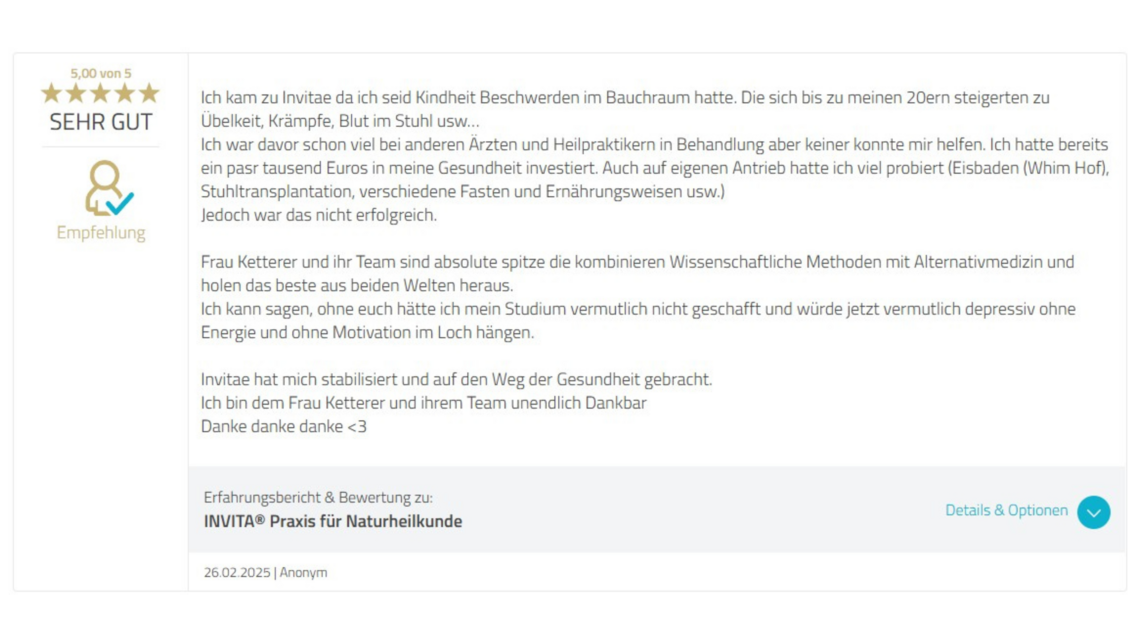Open INVITA® Praxis für Naturheilkunde link
The image size is (1140, 642).
(333, 521)
